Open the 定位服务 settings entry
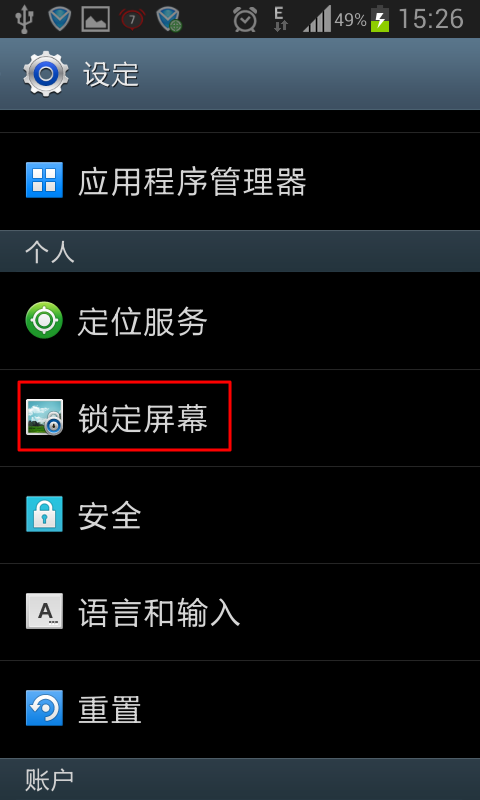The image size is (480, 800). pyautogui.click(x=240, y=321)
